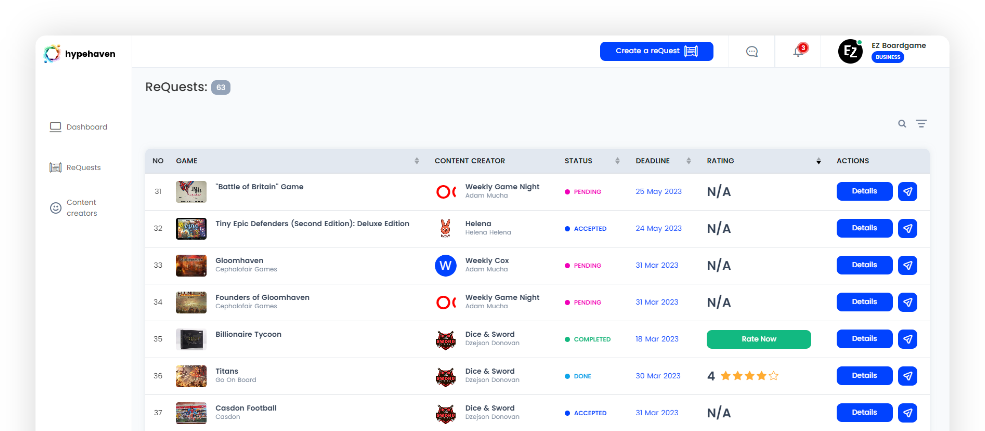Click send icon for Titans row
The height and width of the screenshot is (431, 985).
click(x=907, y=376)
